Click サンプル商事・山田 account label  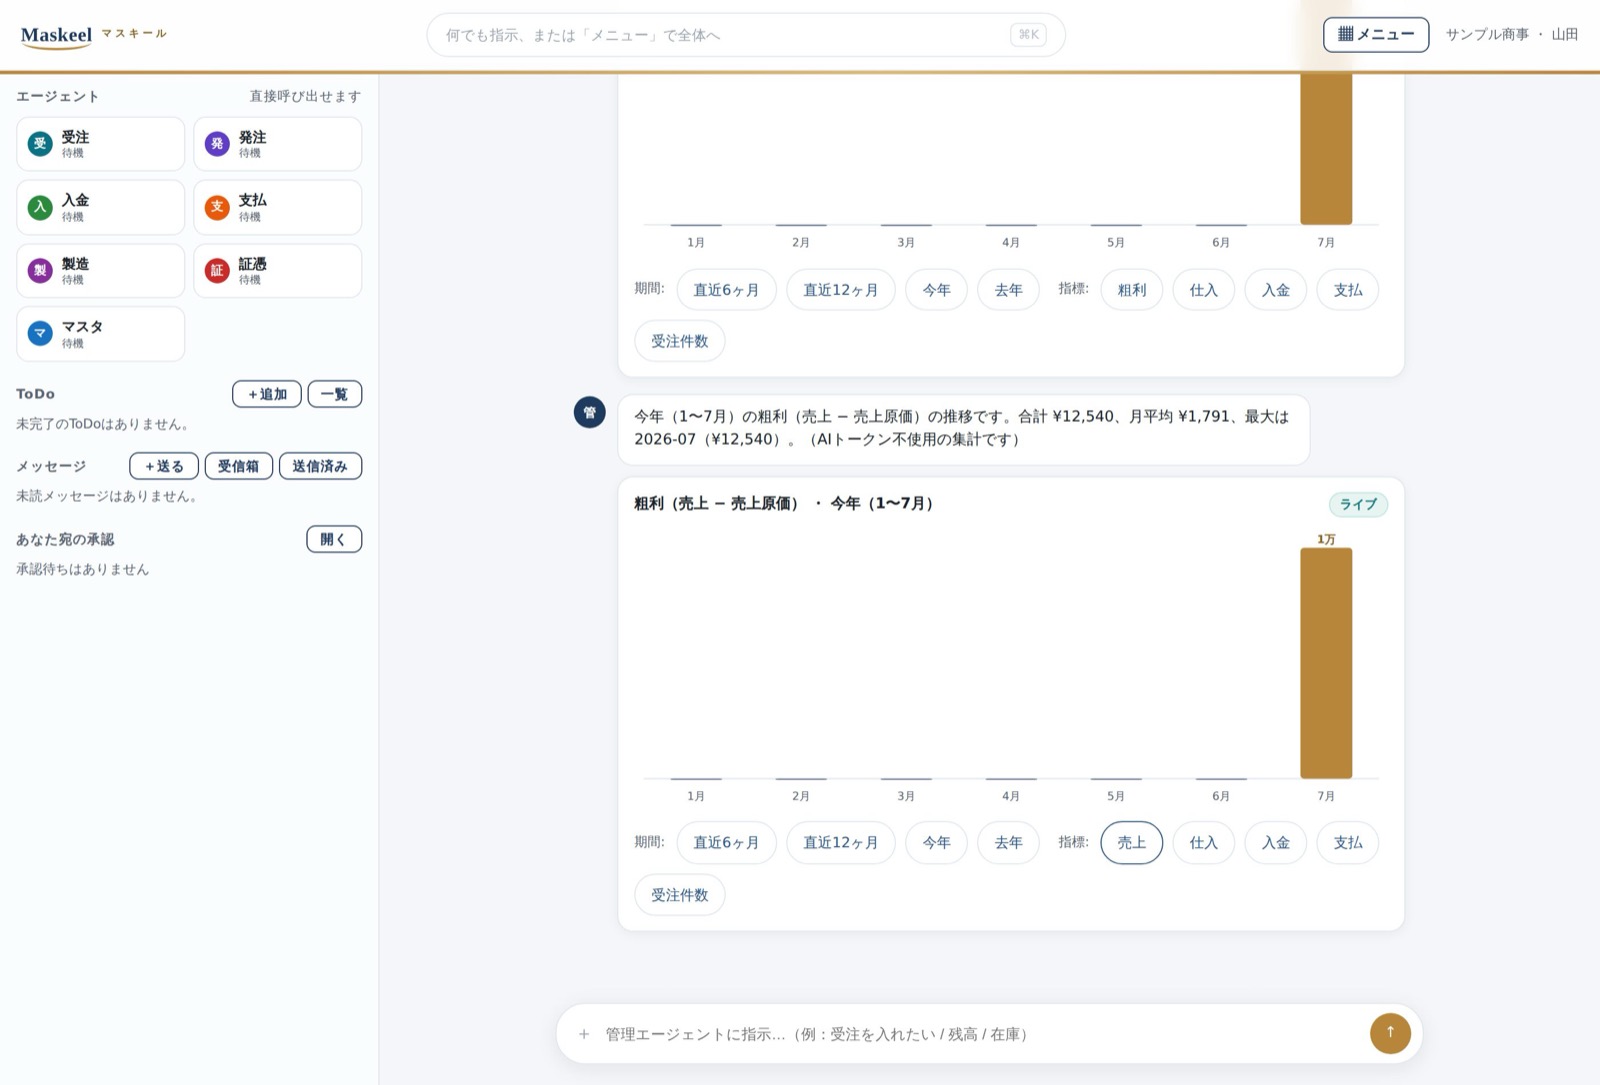tap(1512, 34)
